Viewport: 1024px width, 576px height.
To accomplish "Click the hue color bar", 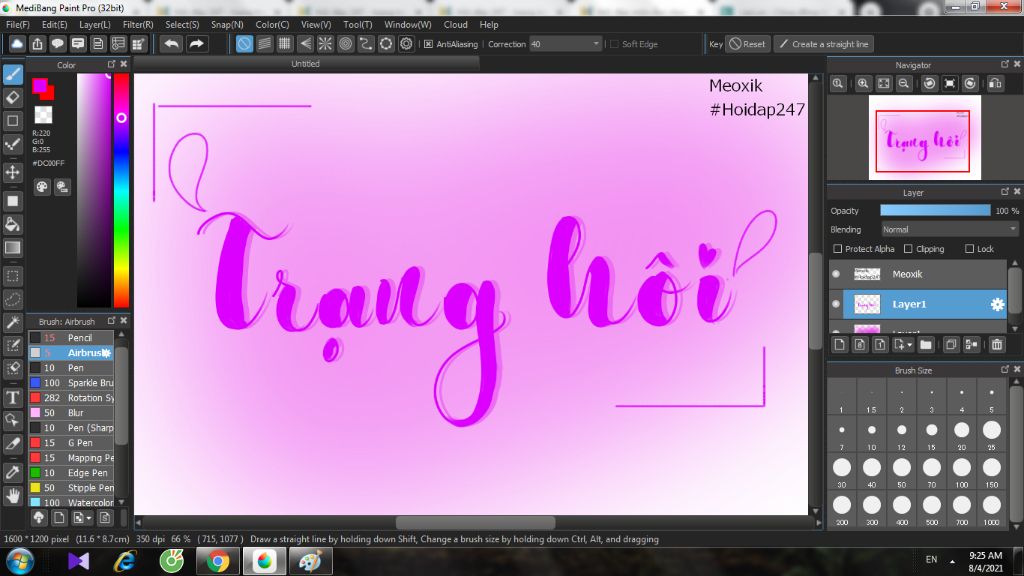I will point(121,190).
